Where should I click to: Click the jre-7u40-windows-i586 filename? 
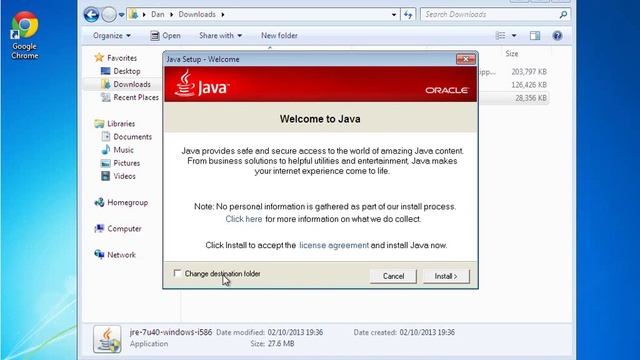click(x=171, y=332)
